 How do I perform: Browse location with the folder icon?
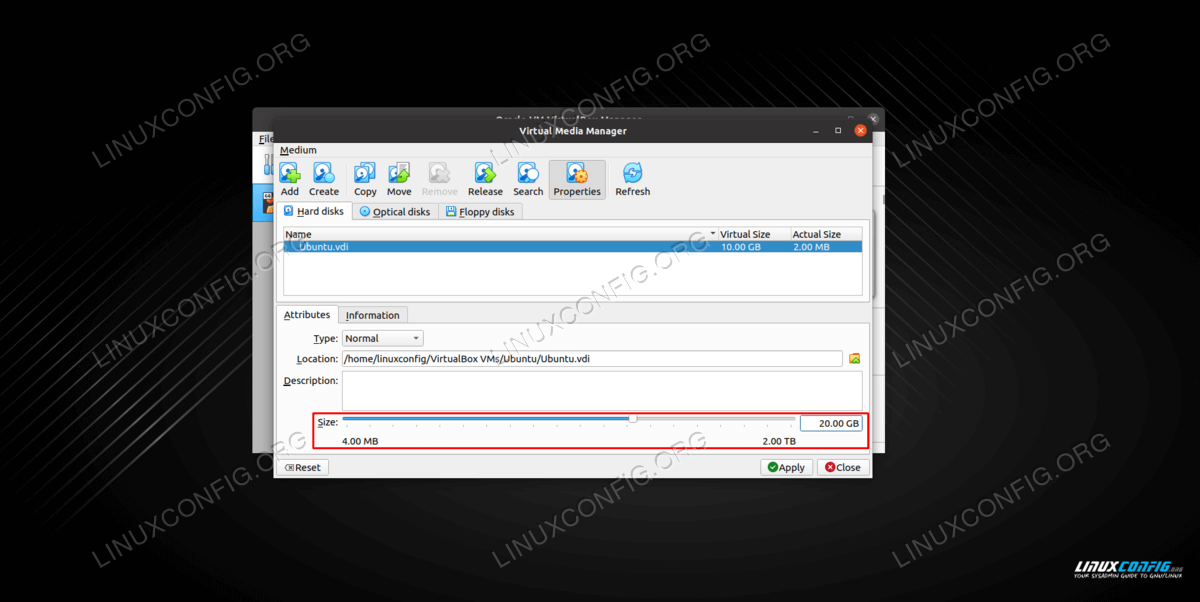tap(855, 359)
